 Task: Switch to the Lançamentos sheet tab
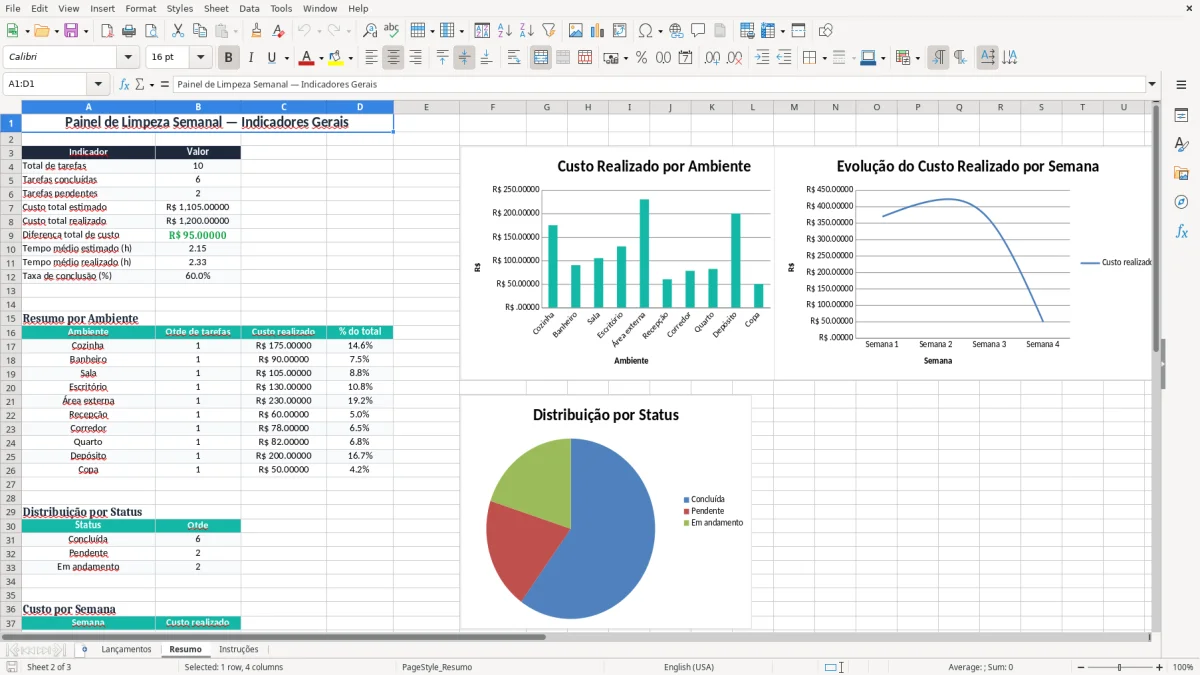[x=126, y=649]
